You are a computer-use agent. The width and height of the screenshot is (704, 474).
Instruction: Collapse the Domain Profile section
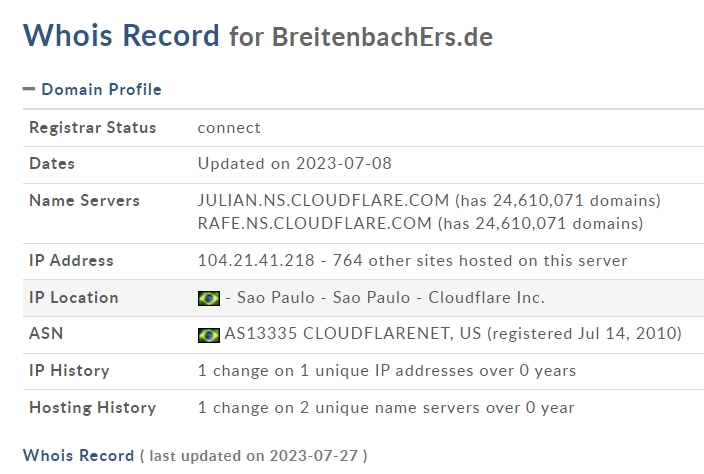click(x=29, y=89)
